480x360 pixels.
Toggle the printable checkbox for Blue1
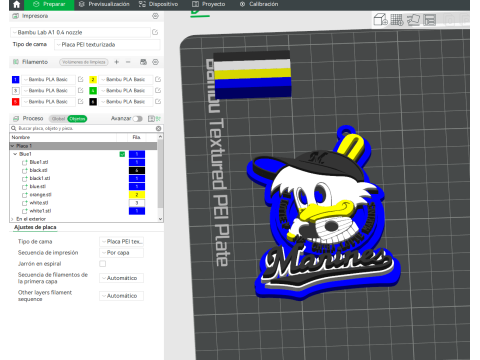(x=122, y=154)
